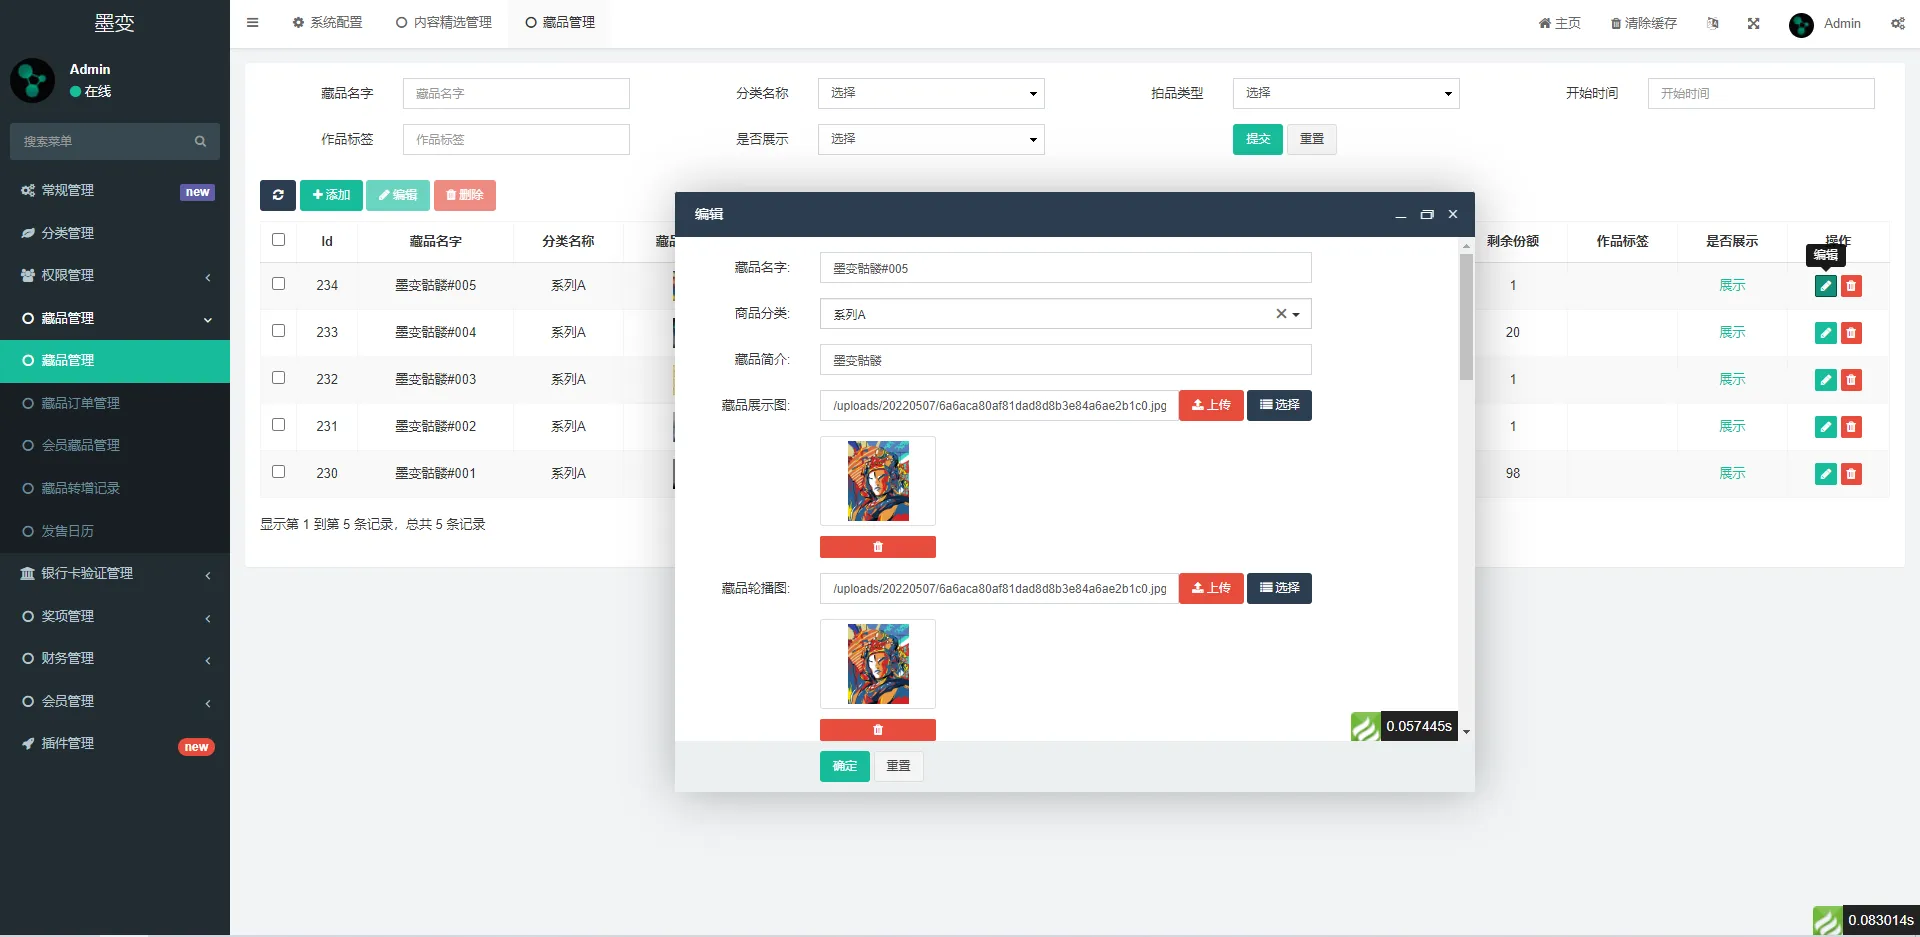
Task: Click the 确定 button in edit dialog
Action: click(x=844, y=766)
